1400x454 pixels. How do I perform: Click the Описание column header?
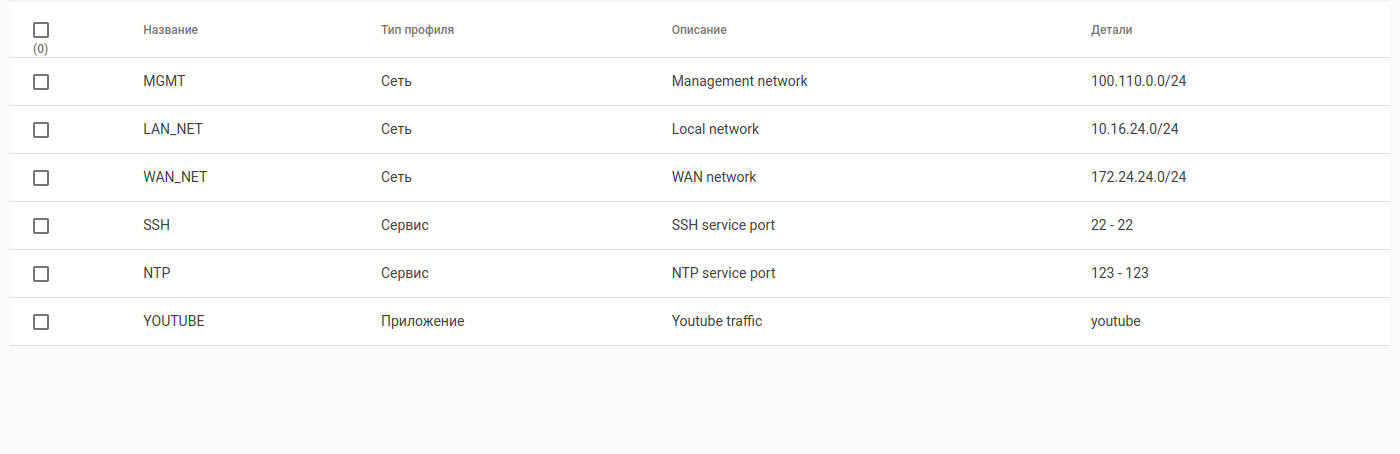click(x=699, y=30)
